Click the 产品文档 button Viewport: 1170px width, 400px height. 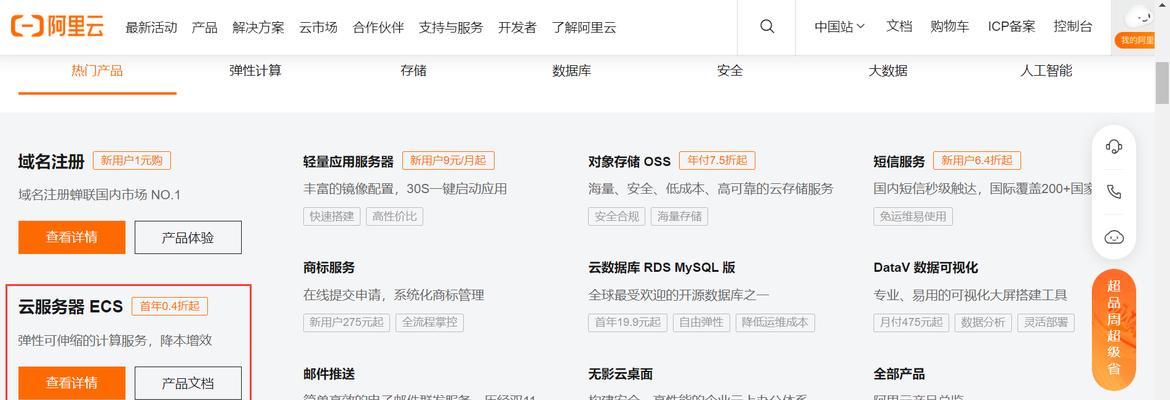[x=188, y=383]
